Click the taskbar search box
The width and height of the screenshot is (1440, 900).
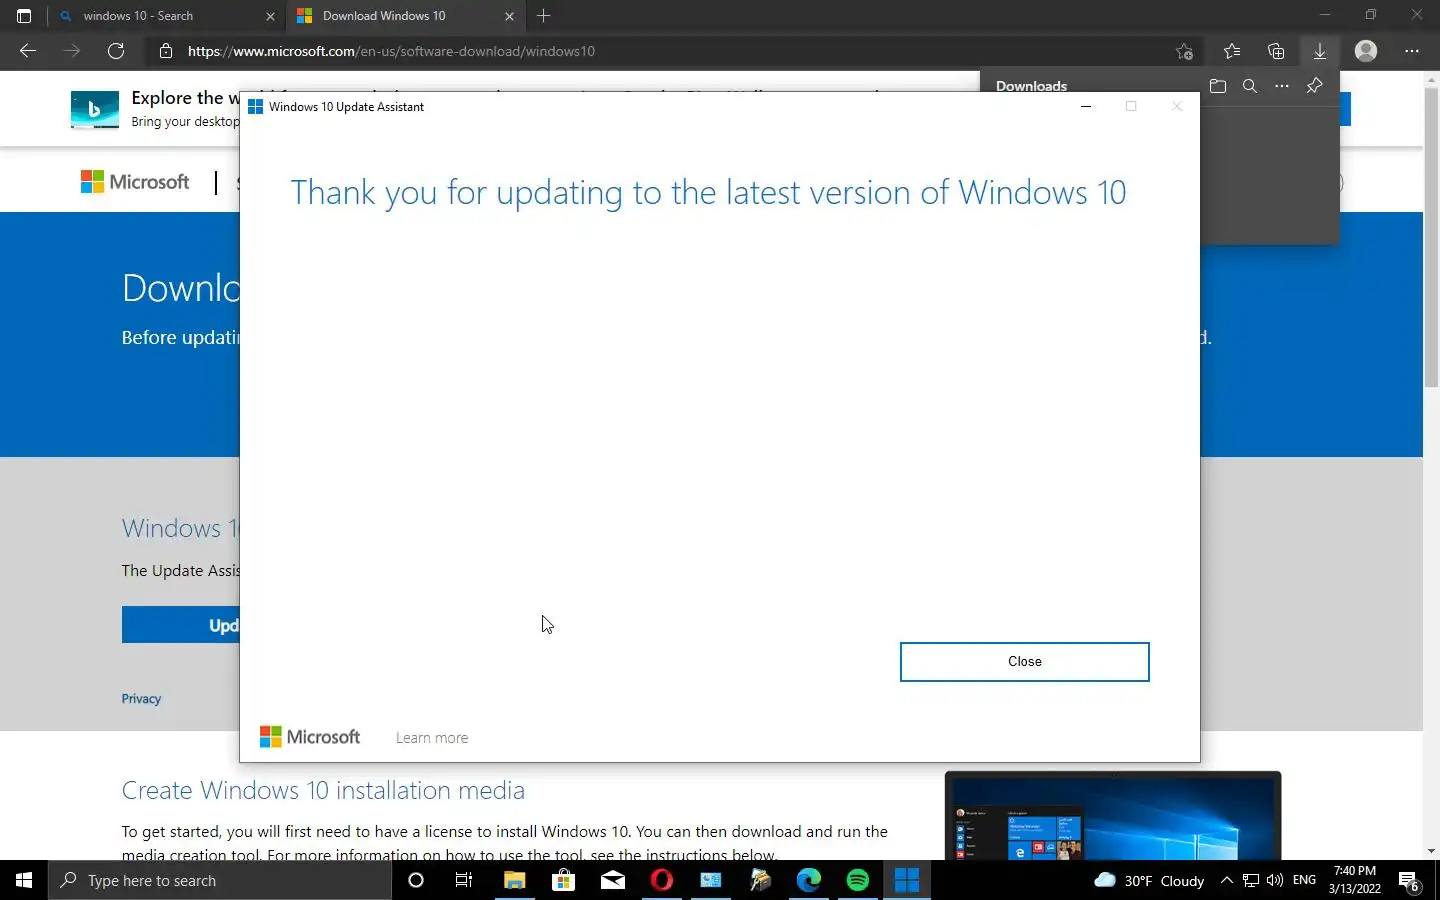(220, 880)
